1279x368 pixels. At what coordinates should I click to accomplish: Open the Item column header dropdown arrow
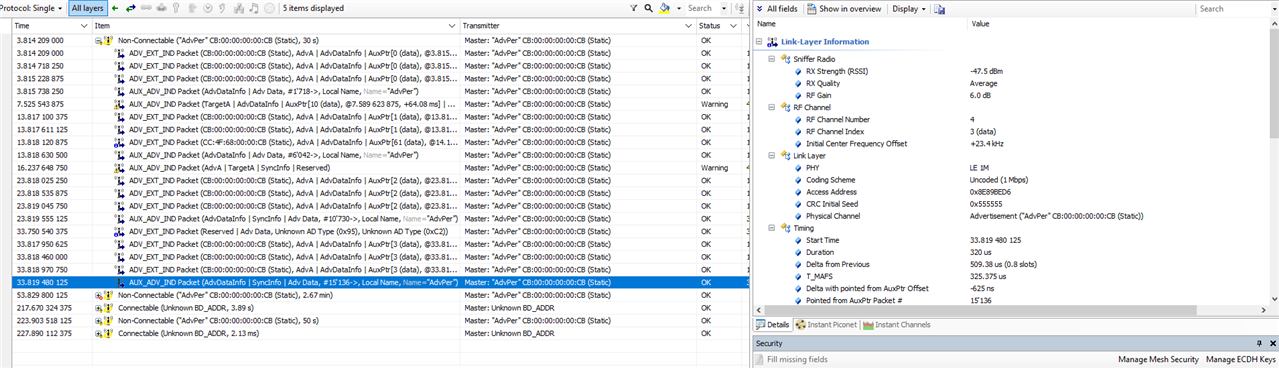click(452, 26)
